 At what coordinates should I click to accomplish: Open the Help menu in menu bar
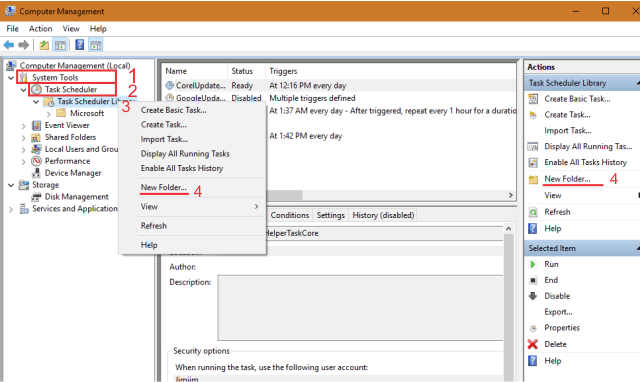[x=98, y=29]
